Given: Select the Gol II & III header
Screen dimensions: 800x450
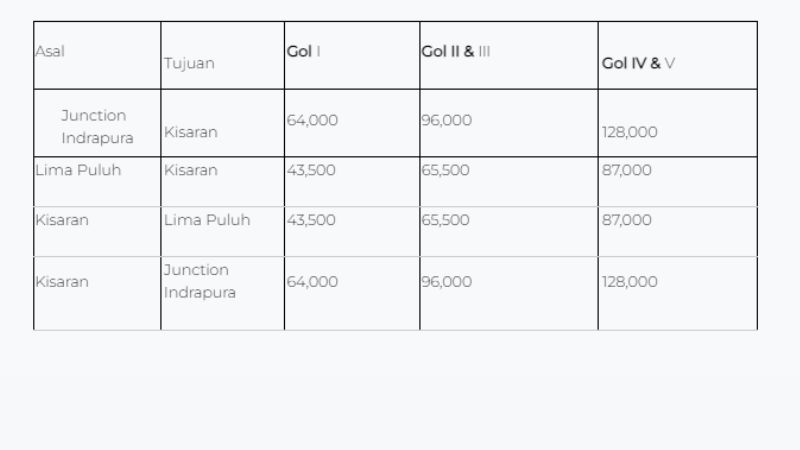Looking at the screenshot, I should (456, 51).
